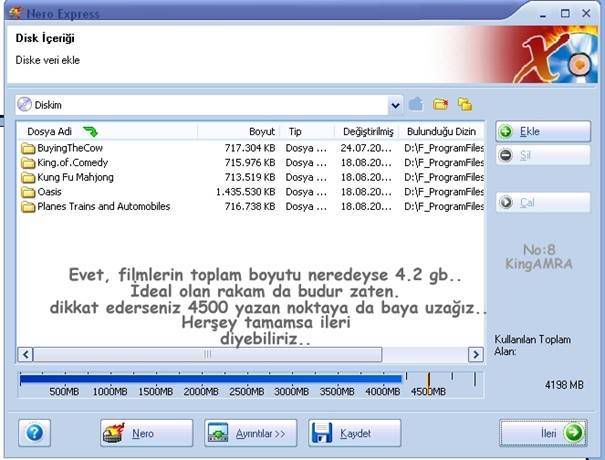Click the green arrow sort icon in header

point(90,132)
